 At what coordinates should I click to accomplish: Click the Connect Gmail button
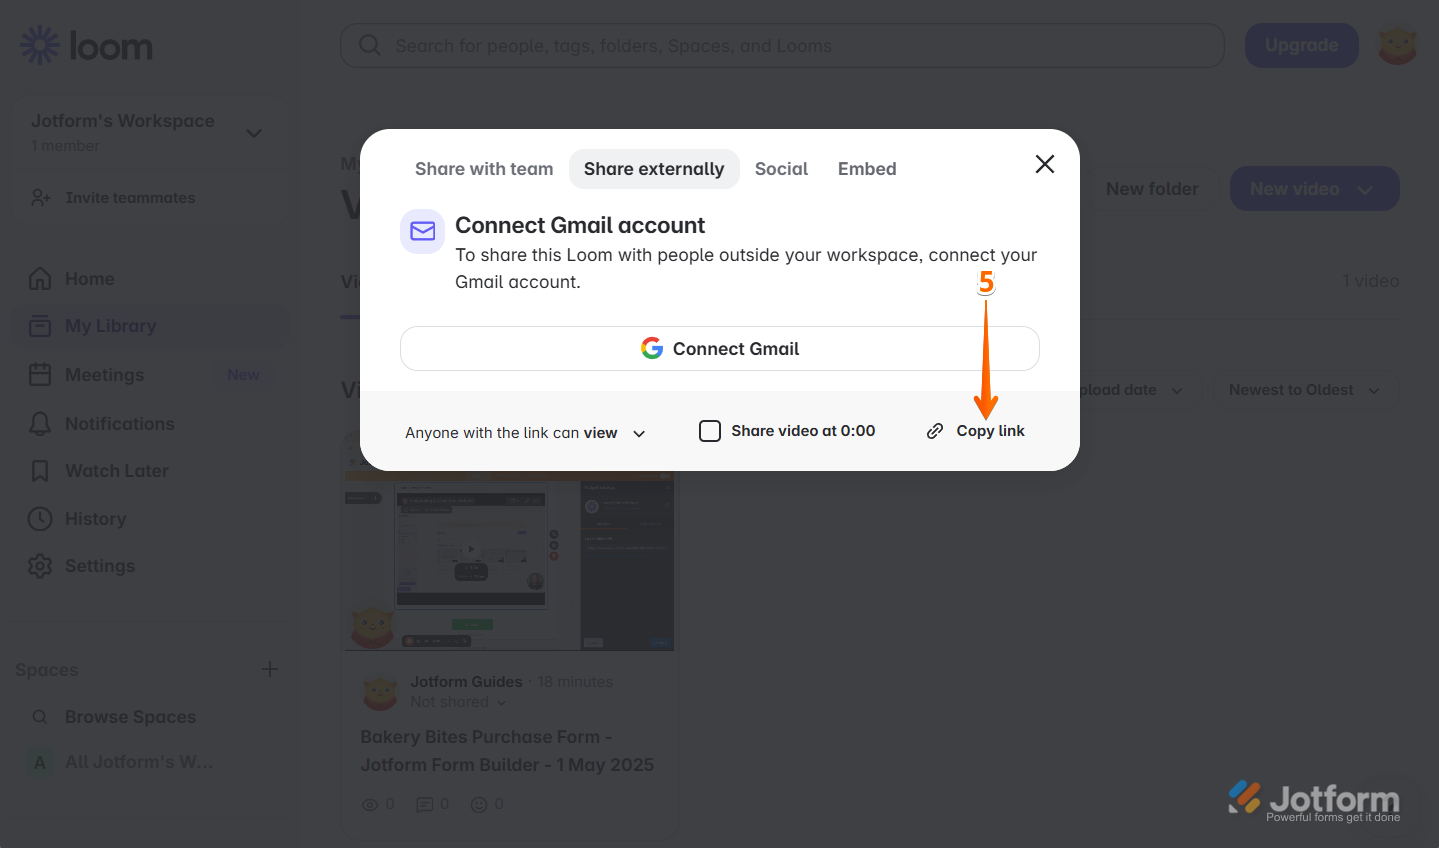(720, 348)
